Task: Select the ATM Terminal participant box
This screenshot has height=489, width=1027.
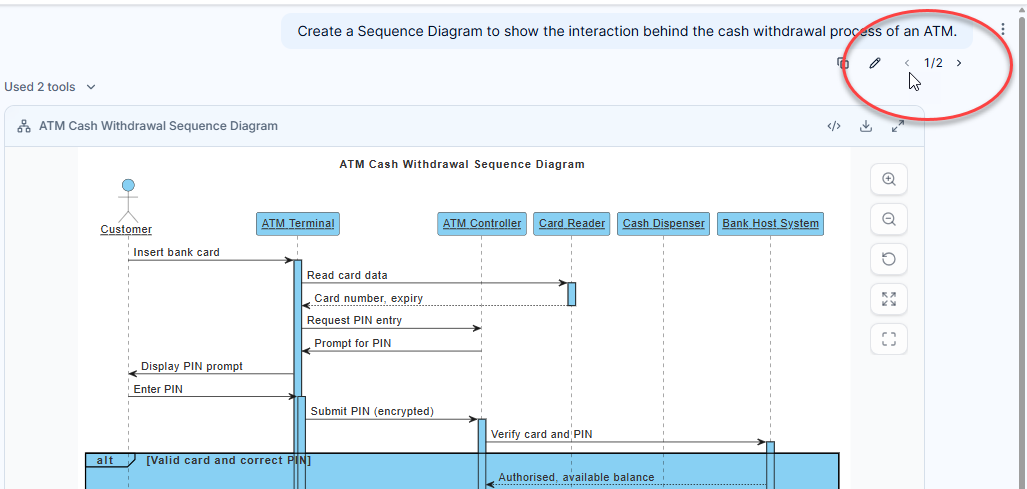Action: tap(298, 224)
